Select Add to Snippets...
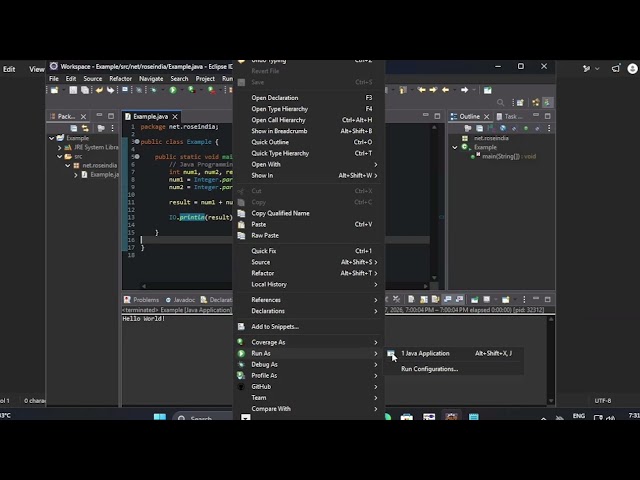This screenshot has height=480, width=640. pyautogui.click(x=308, y=327)
